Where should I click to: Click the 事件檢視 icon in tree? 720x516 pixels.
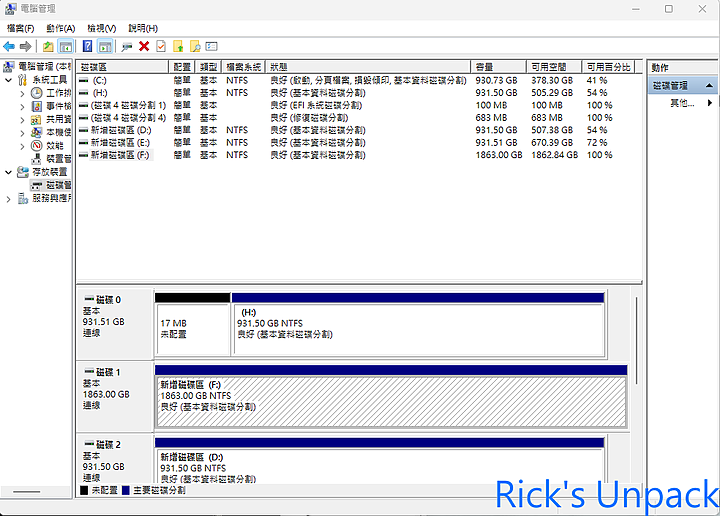(36, 107)
